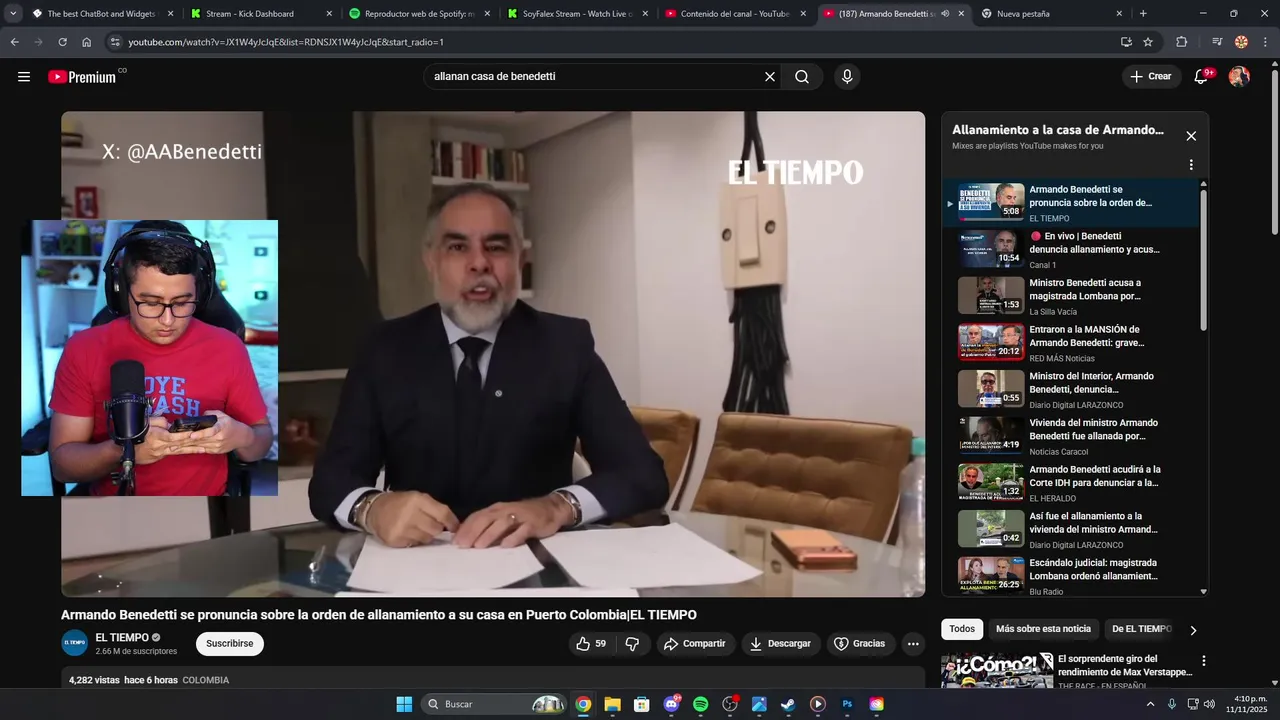The width and height of the screenshot is (1280, 720).
Task: Select the Más sobre esta noticia chip
Action: (1043, 629)
